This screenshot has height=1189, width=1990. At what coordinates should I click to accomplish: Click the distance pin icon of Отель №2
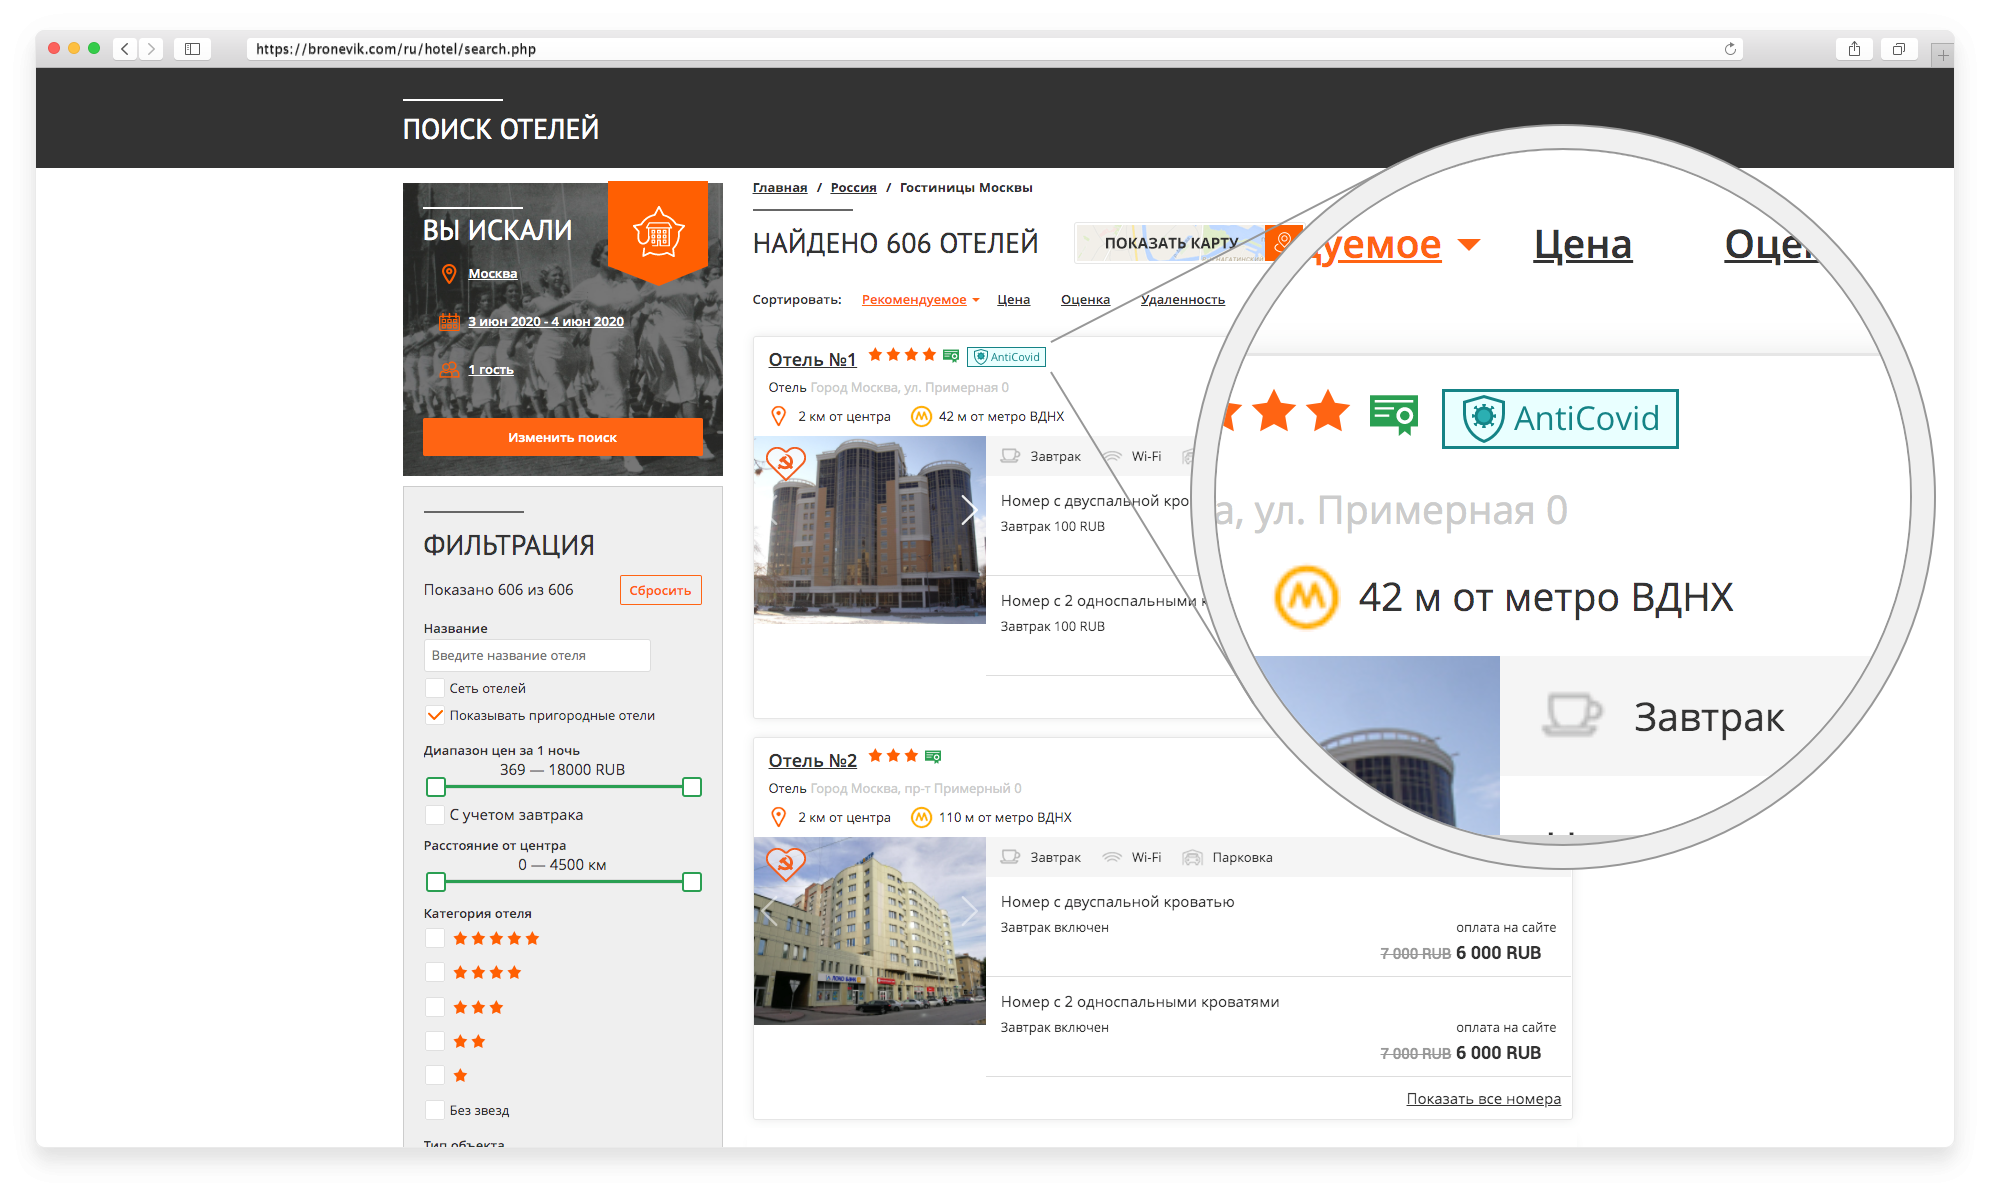(x=779, y=818)
